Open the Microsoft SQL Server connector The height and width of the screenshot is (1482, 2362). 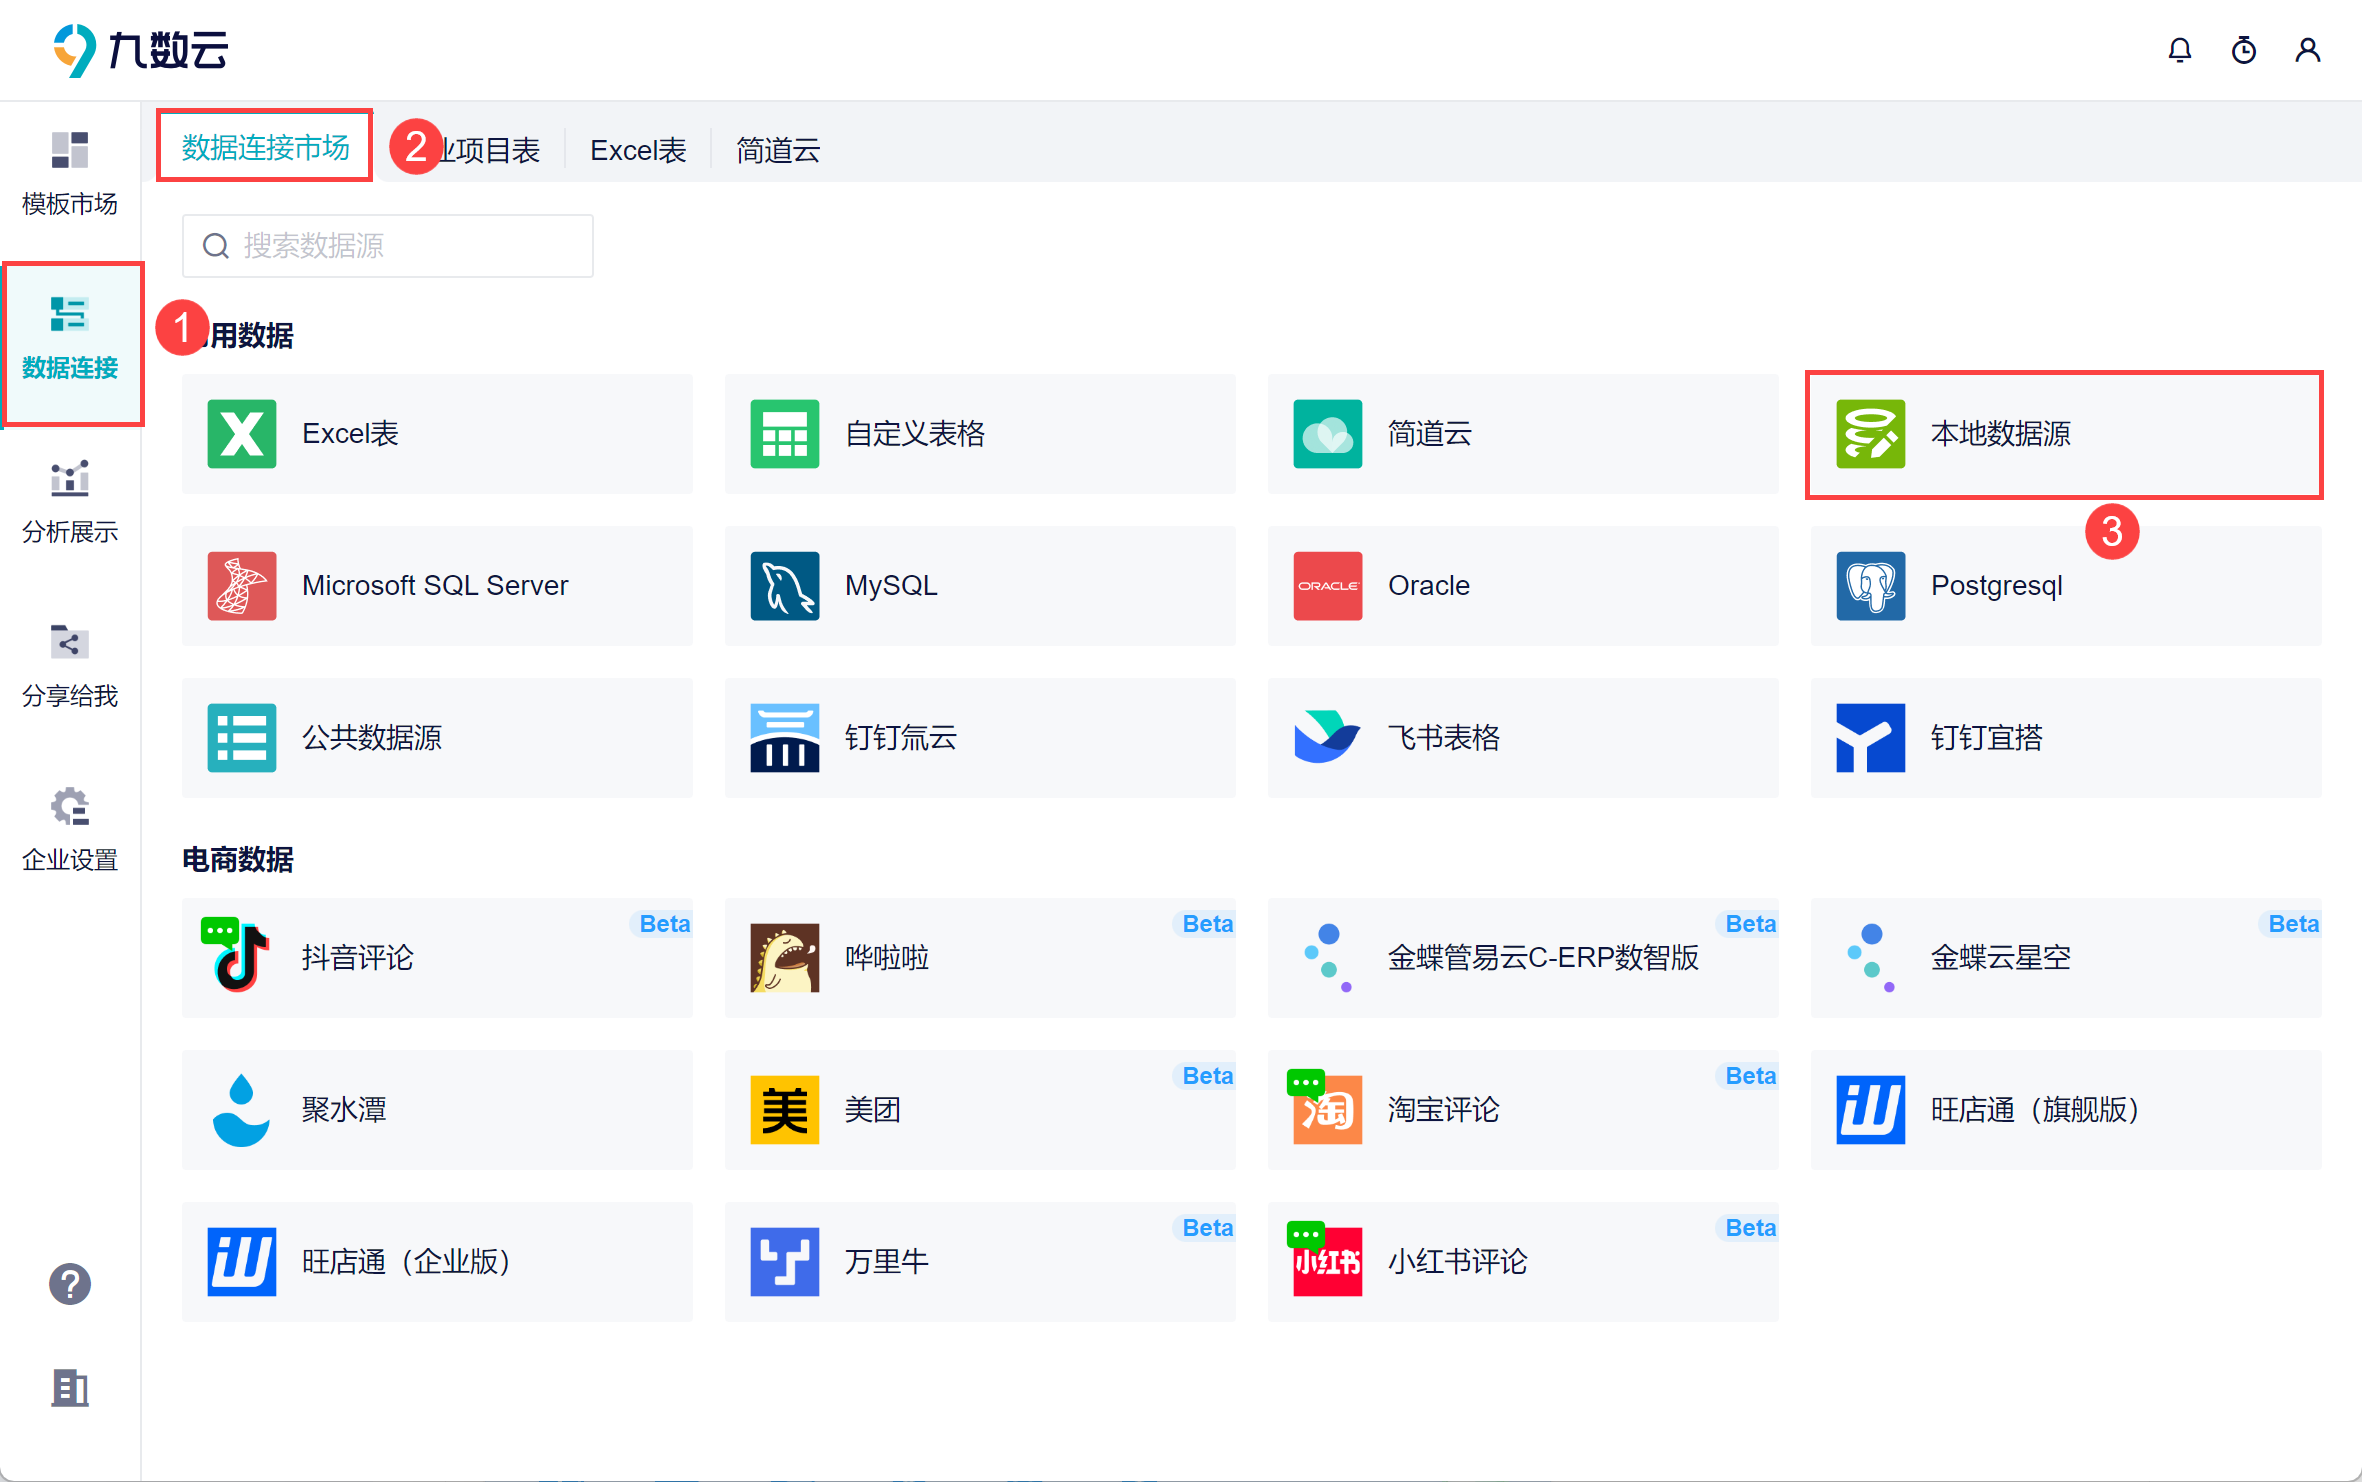point(437,586)
